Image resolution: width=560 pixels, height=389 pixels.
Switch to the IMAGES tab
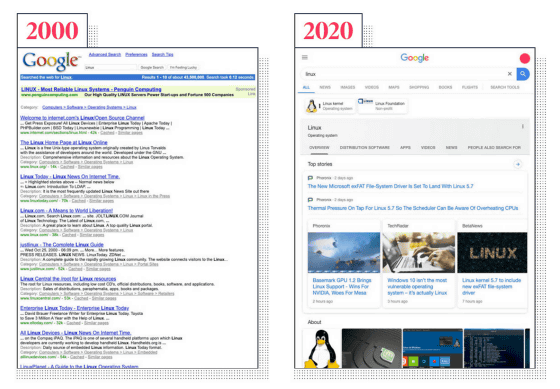[x=348, y=87]
